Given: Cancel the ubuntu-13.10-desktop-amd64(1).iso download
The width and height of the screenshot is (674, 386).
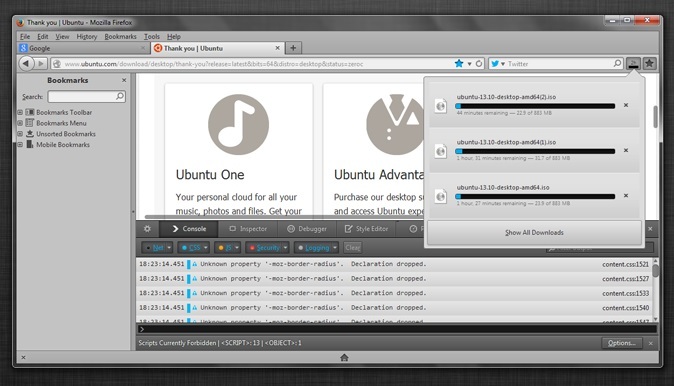Looking at the screenshot, I should [626, 150].
